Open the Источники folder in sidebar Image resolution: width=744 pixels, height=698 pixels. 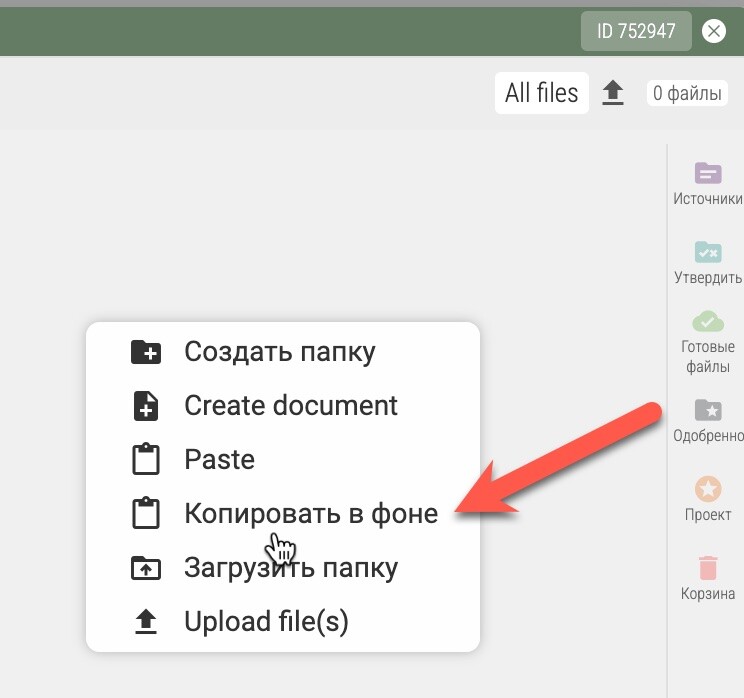point(708,174)
